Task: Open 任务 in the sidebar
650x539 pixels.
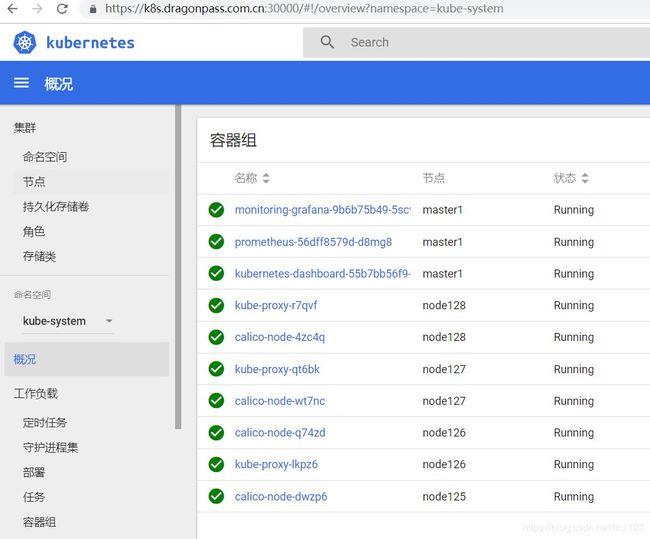Action: [34, 497]
